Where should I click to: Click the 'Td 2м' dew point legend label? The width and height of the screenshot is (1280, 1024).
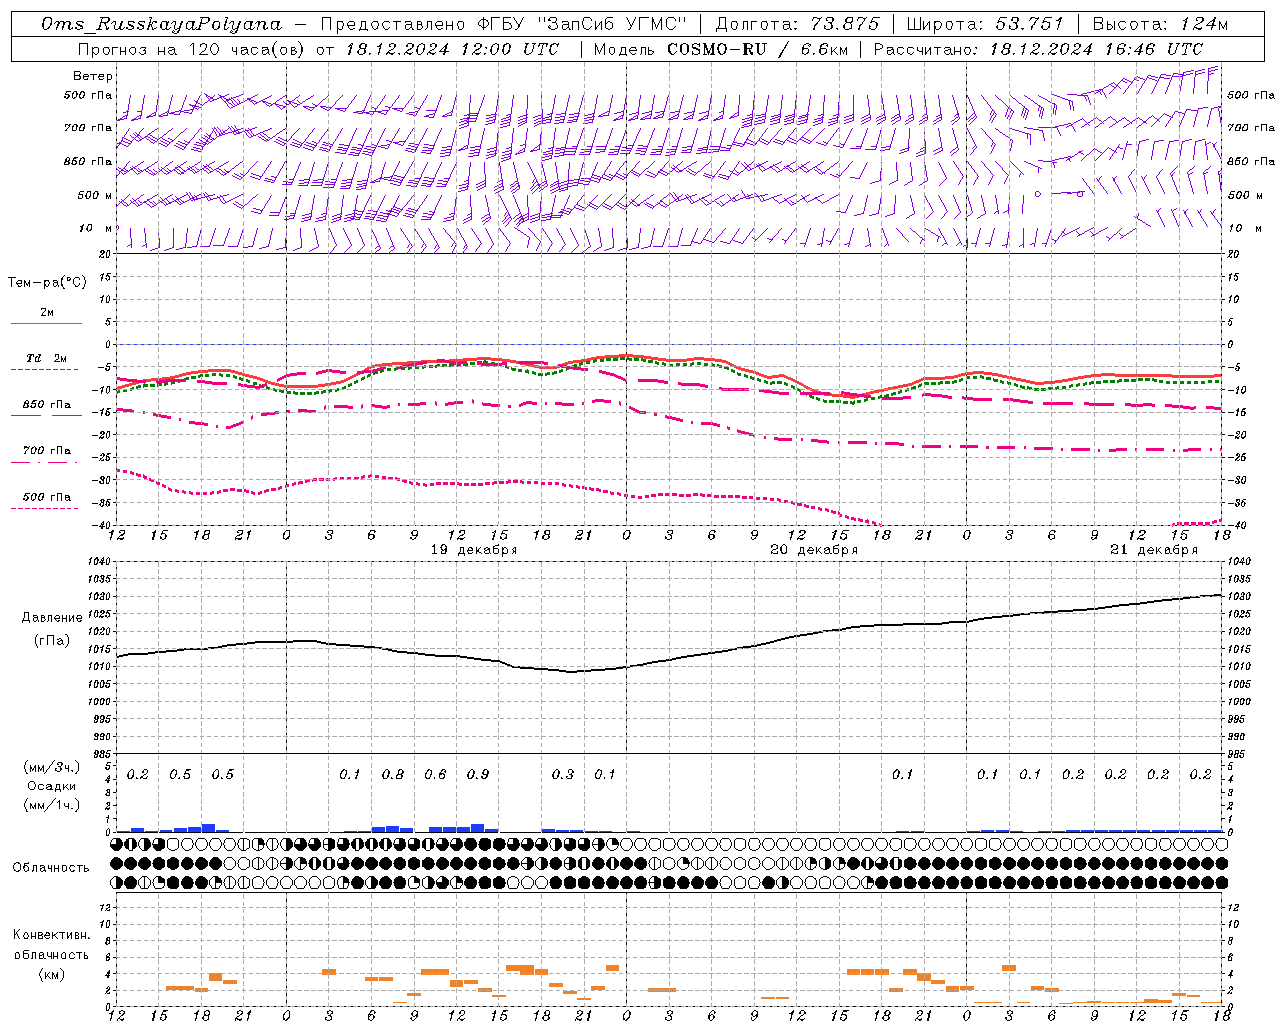(46, 358)
